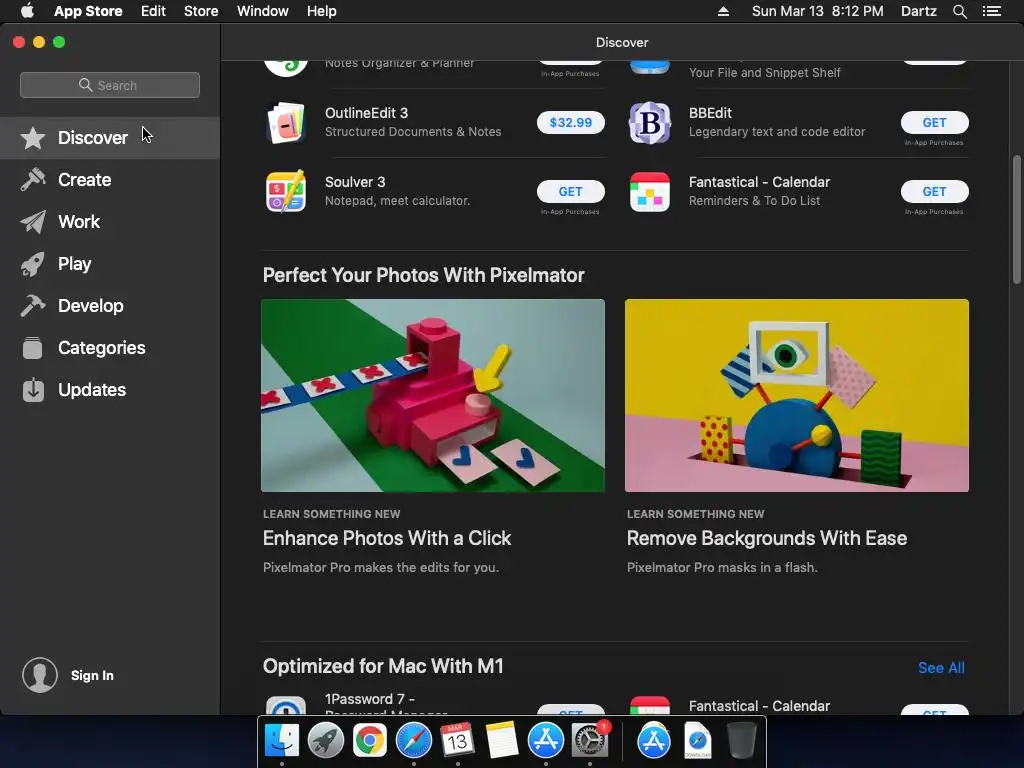Screen dimensions: 1024x768
Task: Open the App Store menu
Action: coord(88,11)
